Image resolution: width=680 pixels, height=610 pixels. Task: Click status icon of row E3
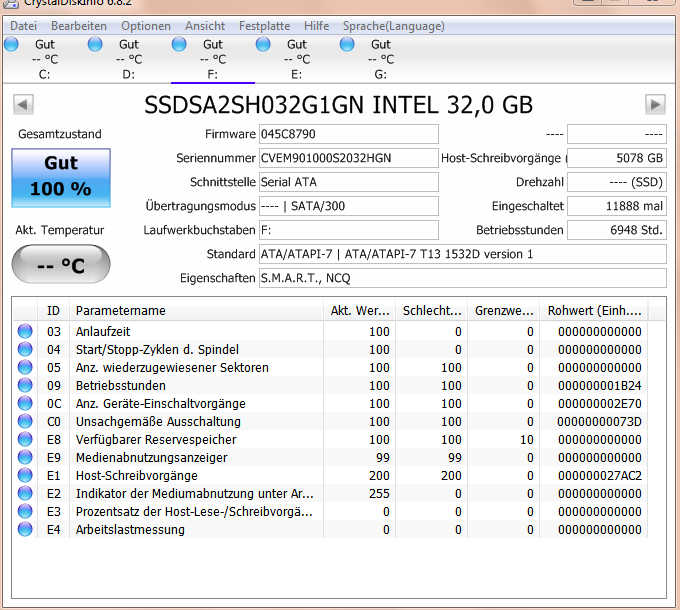25,512
